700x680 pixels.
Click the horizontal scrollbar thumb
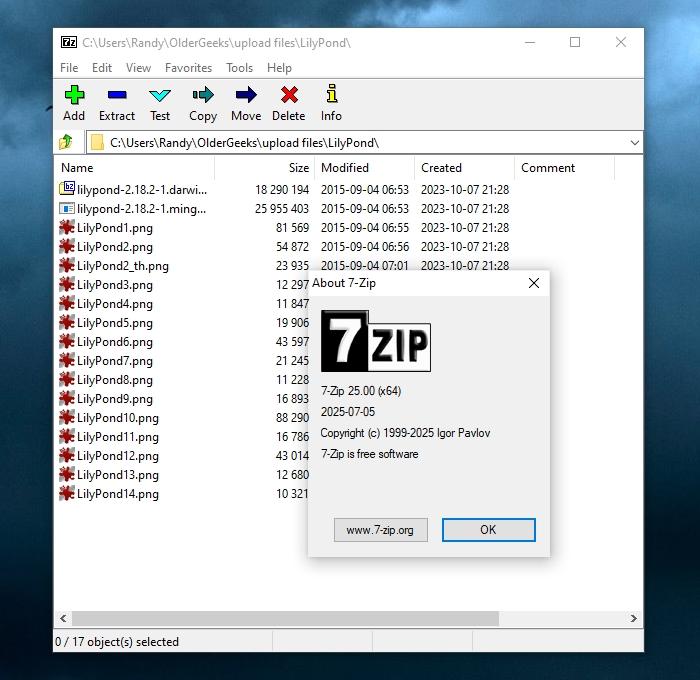tap(285, 618)
